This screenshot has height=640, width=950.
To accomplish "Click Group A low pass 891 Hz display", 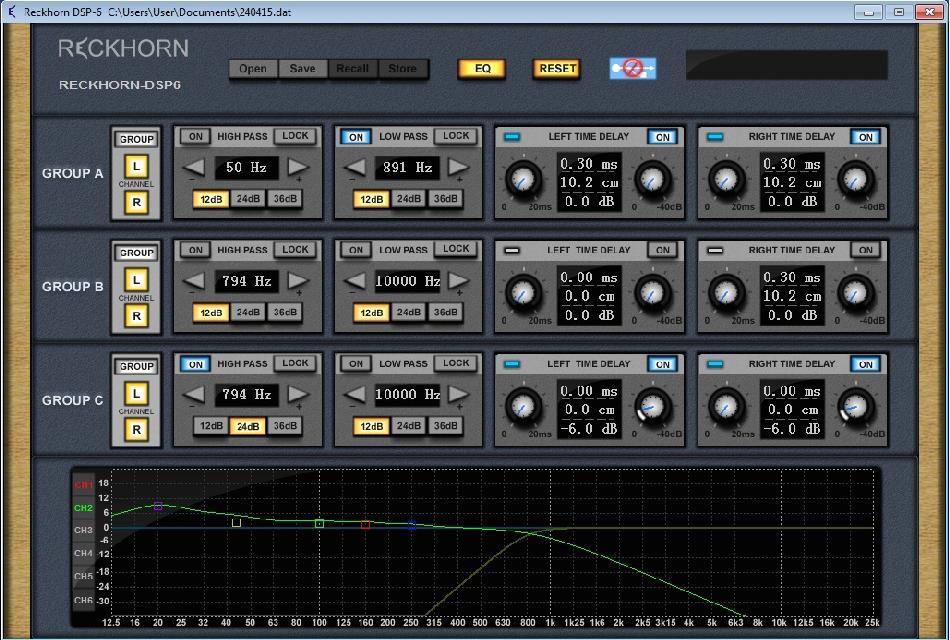I will 407,167.
